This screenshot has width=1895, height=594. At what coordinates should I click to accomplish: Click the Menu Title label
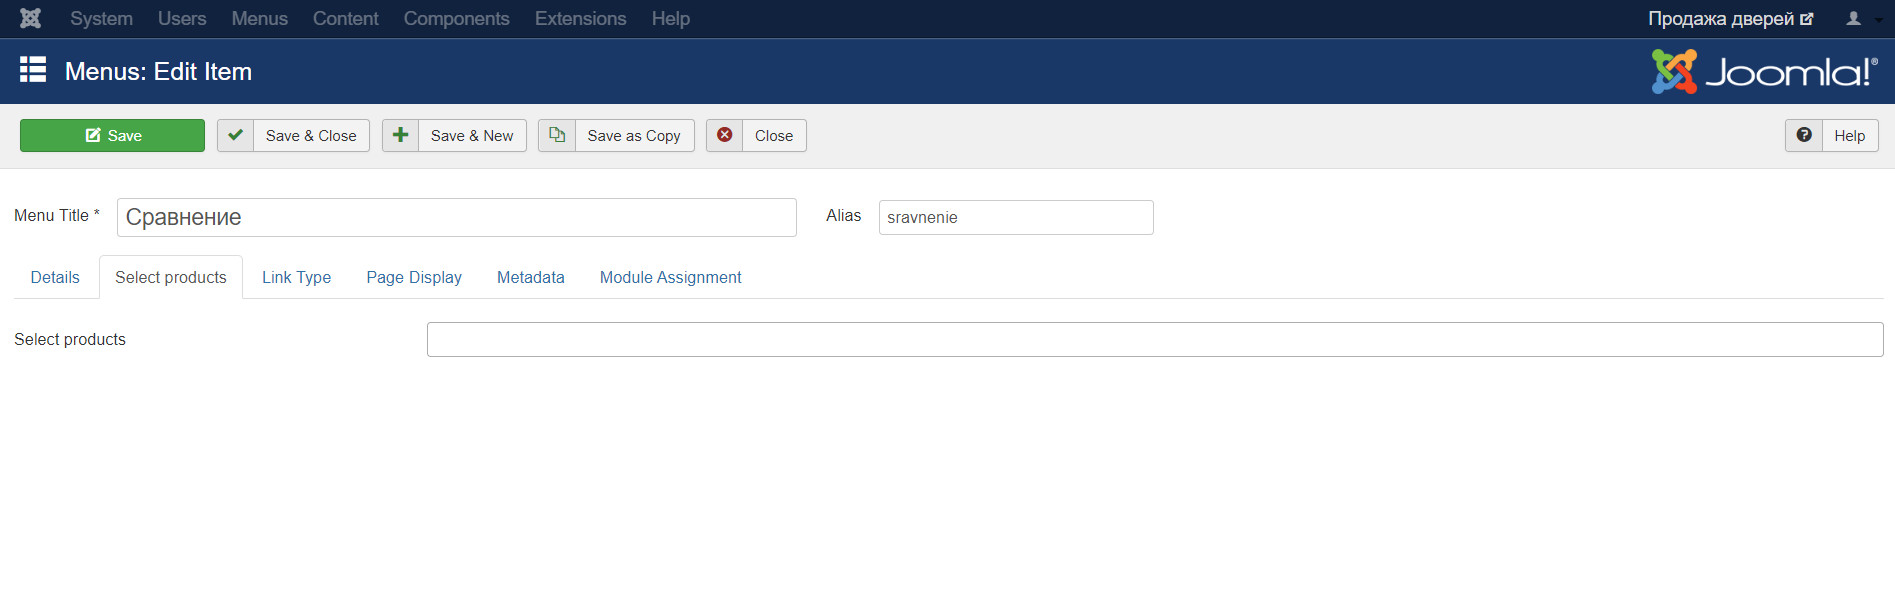57,215
